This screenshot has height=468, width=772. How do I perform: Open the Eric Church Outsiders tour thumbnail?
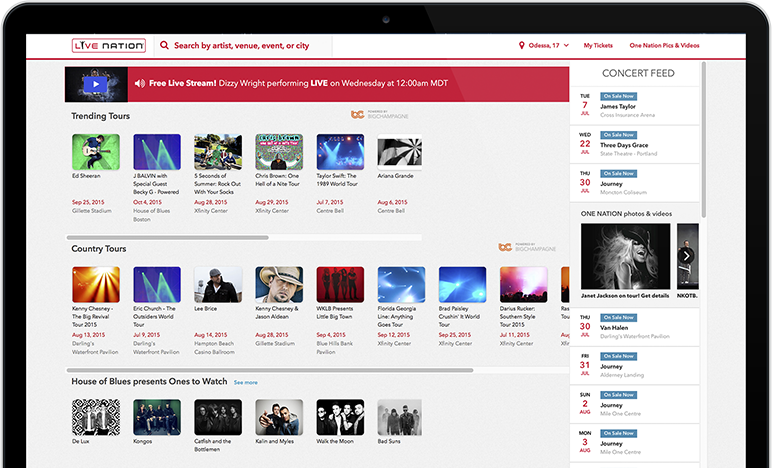pos(157,284)
